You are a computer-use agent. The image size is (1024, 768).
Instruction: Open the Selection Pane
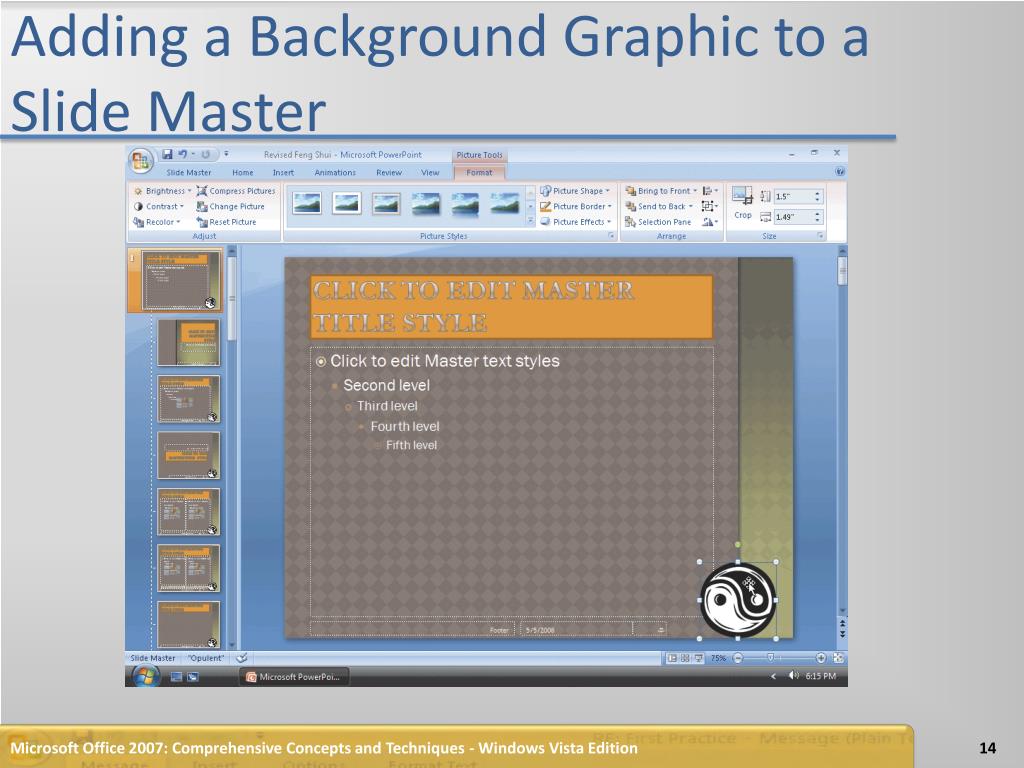coord(658,222)
